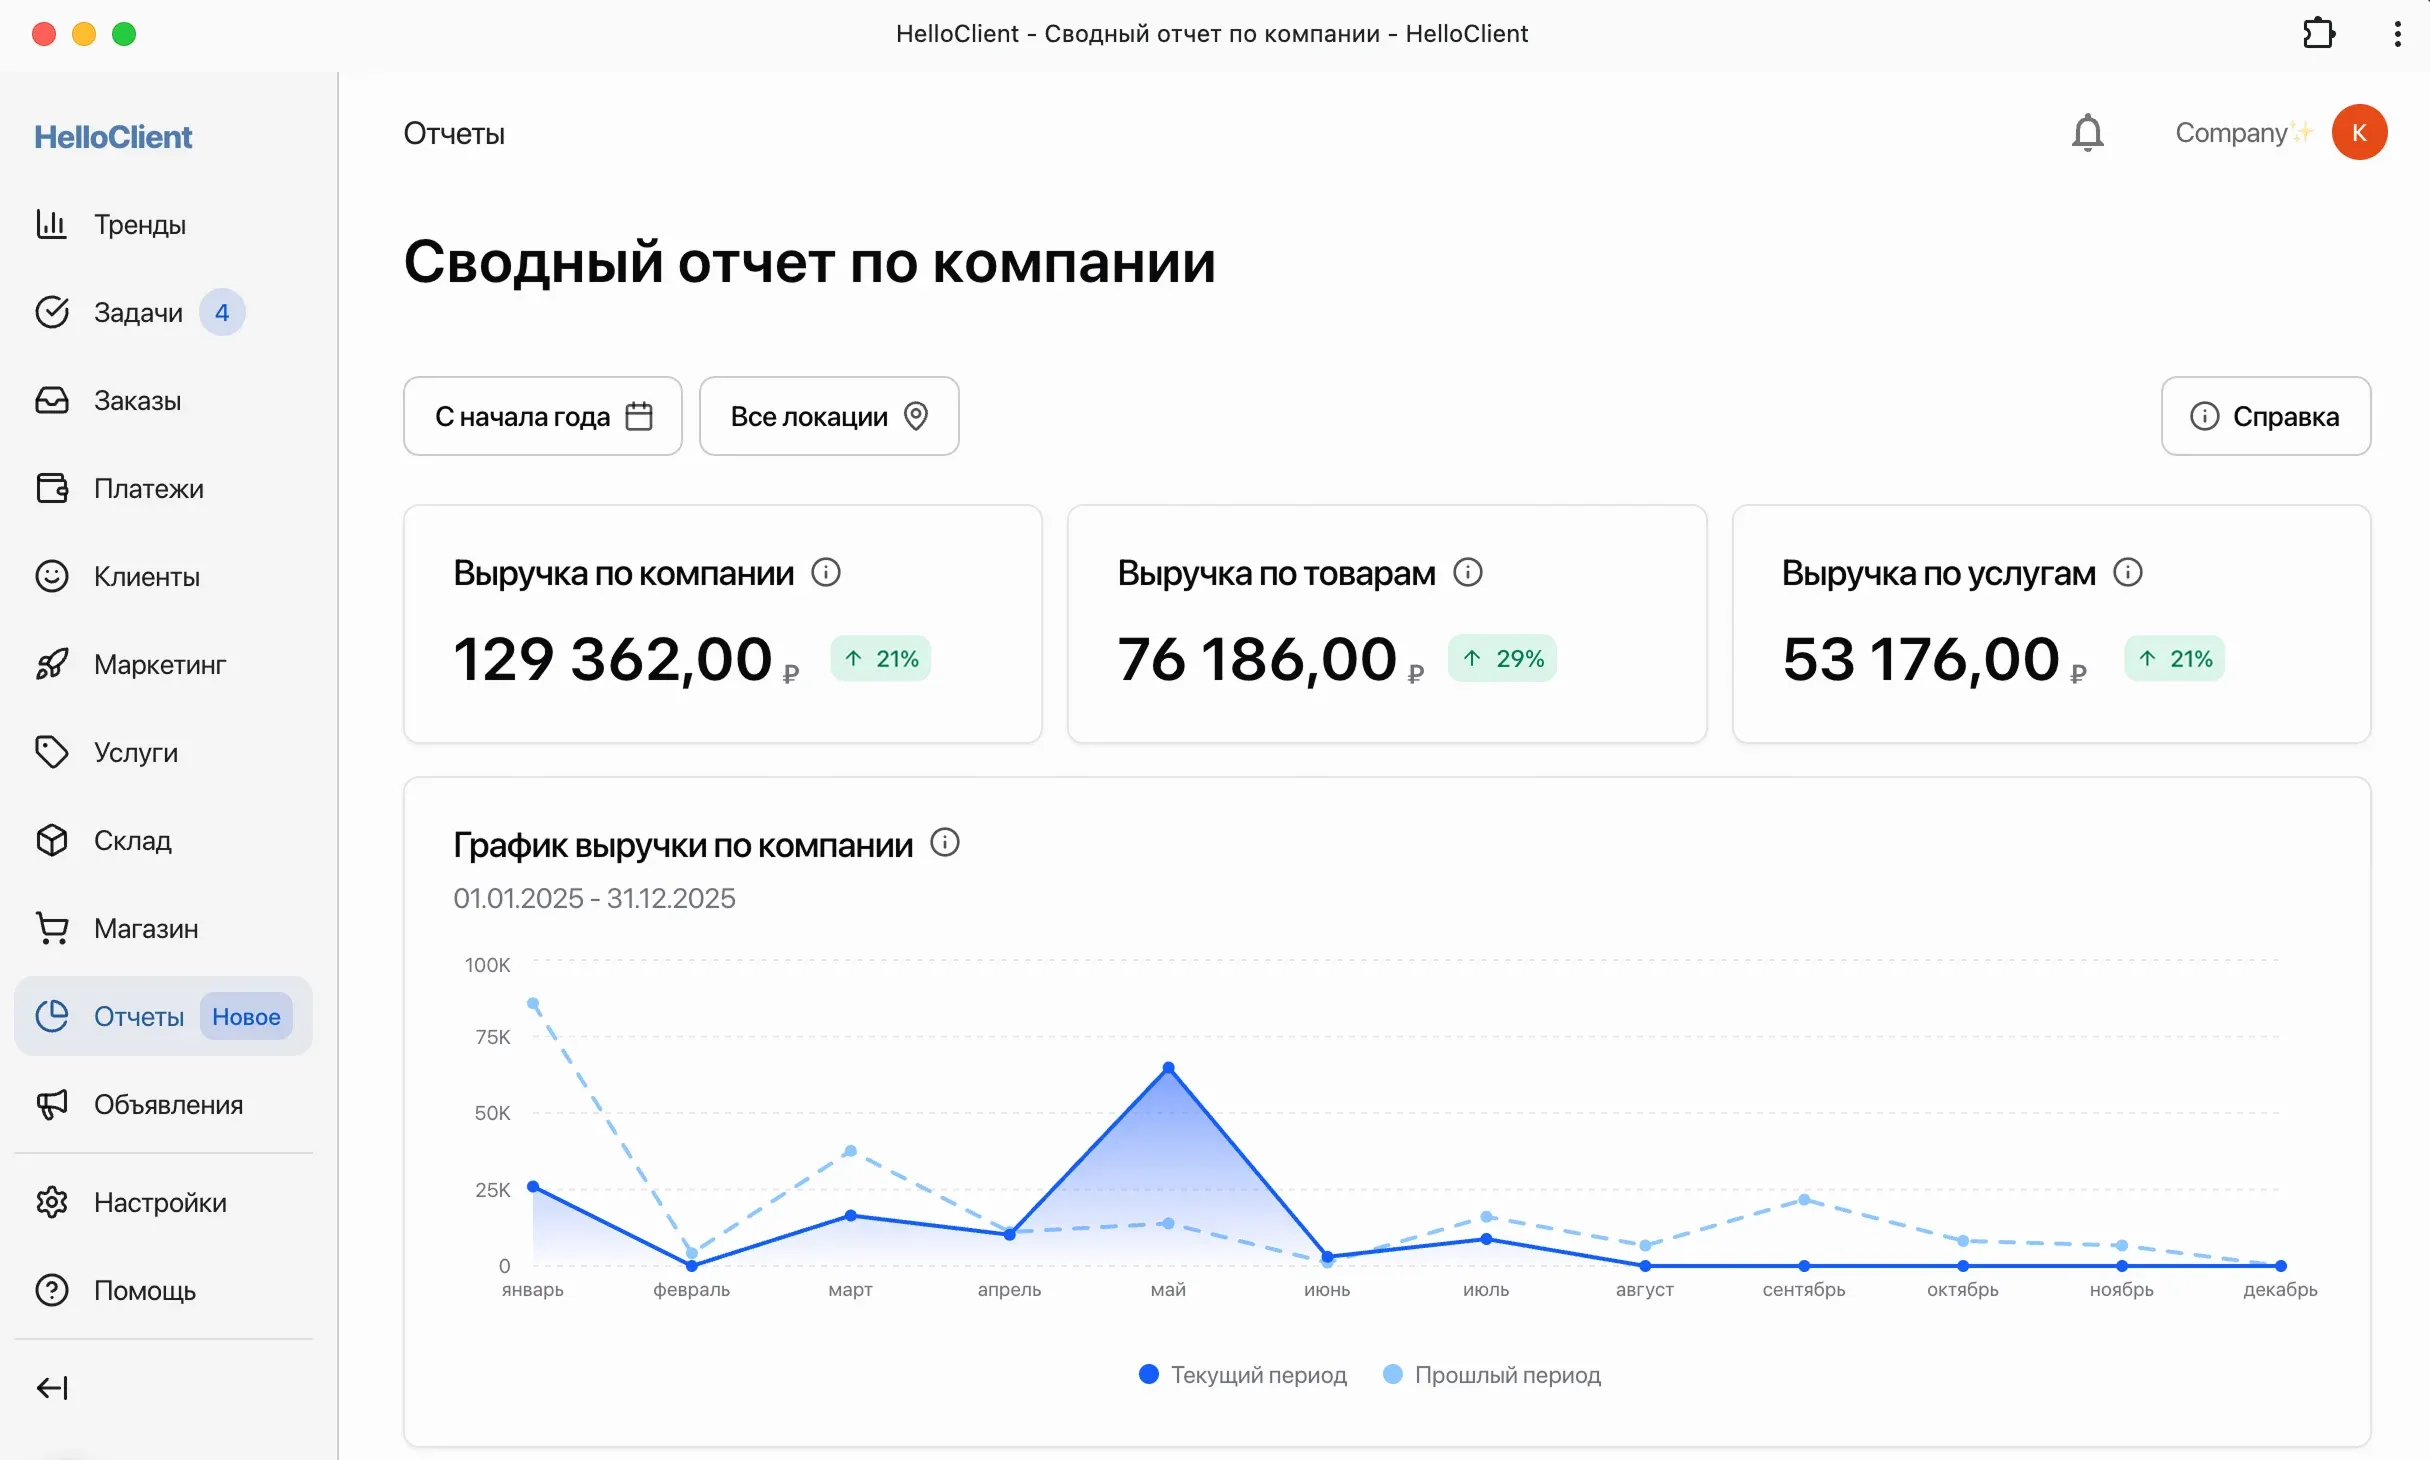Click the browser extensions puzzle icon
The height and width of the screenshot is (1460, 2430).
[x=2318, y=34]
